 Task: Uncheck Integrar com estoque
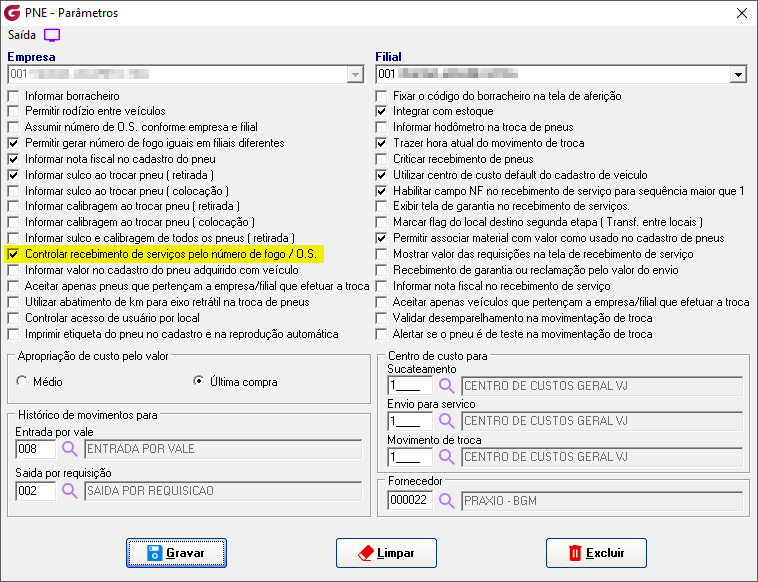coord(381,111)
